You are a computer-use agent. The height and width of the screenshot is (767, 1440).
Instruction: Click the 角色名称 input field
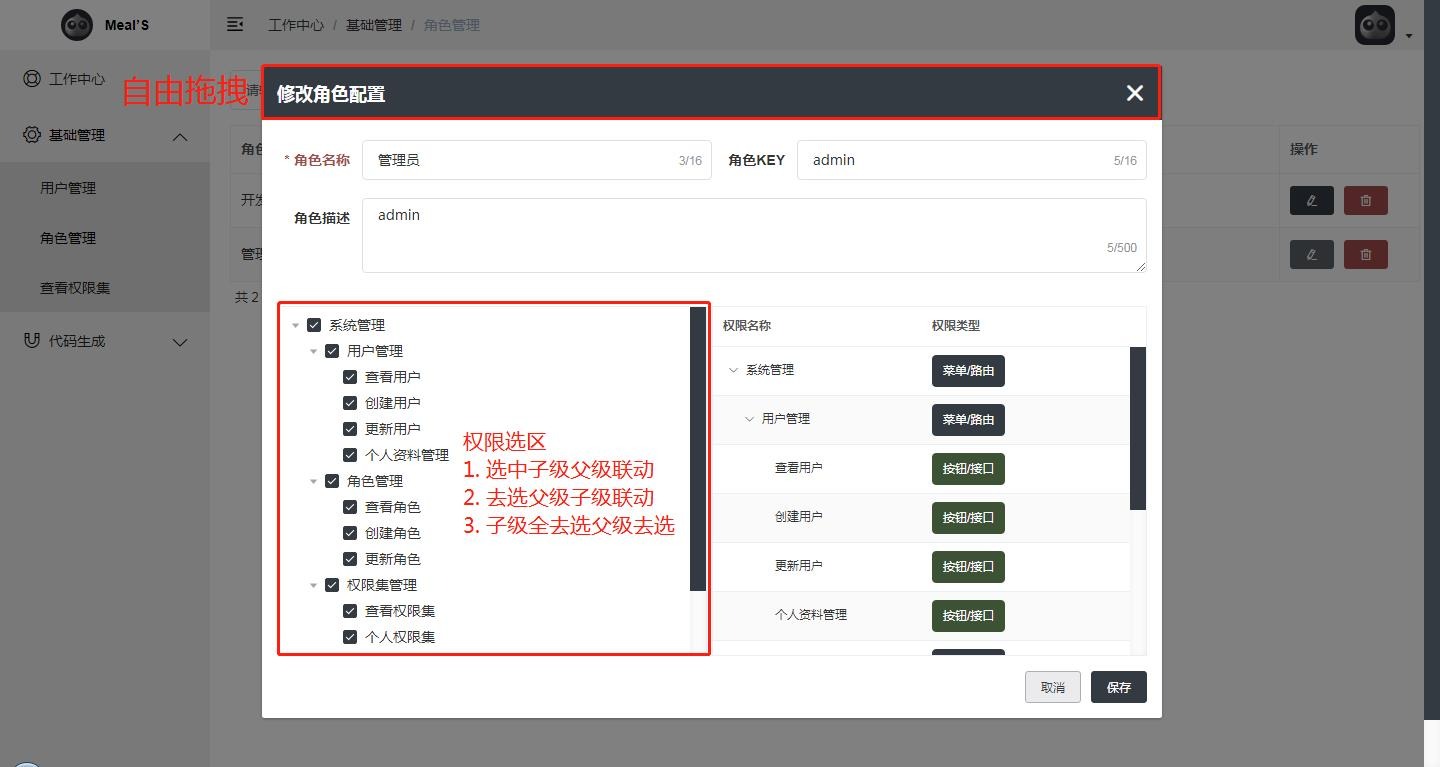[x=525, y=160]
